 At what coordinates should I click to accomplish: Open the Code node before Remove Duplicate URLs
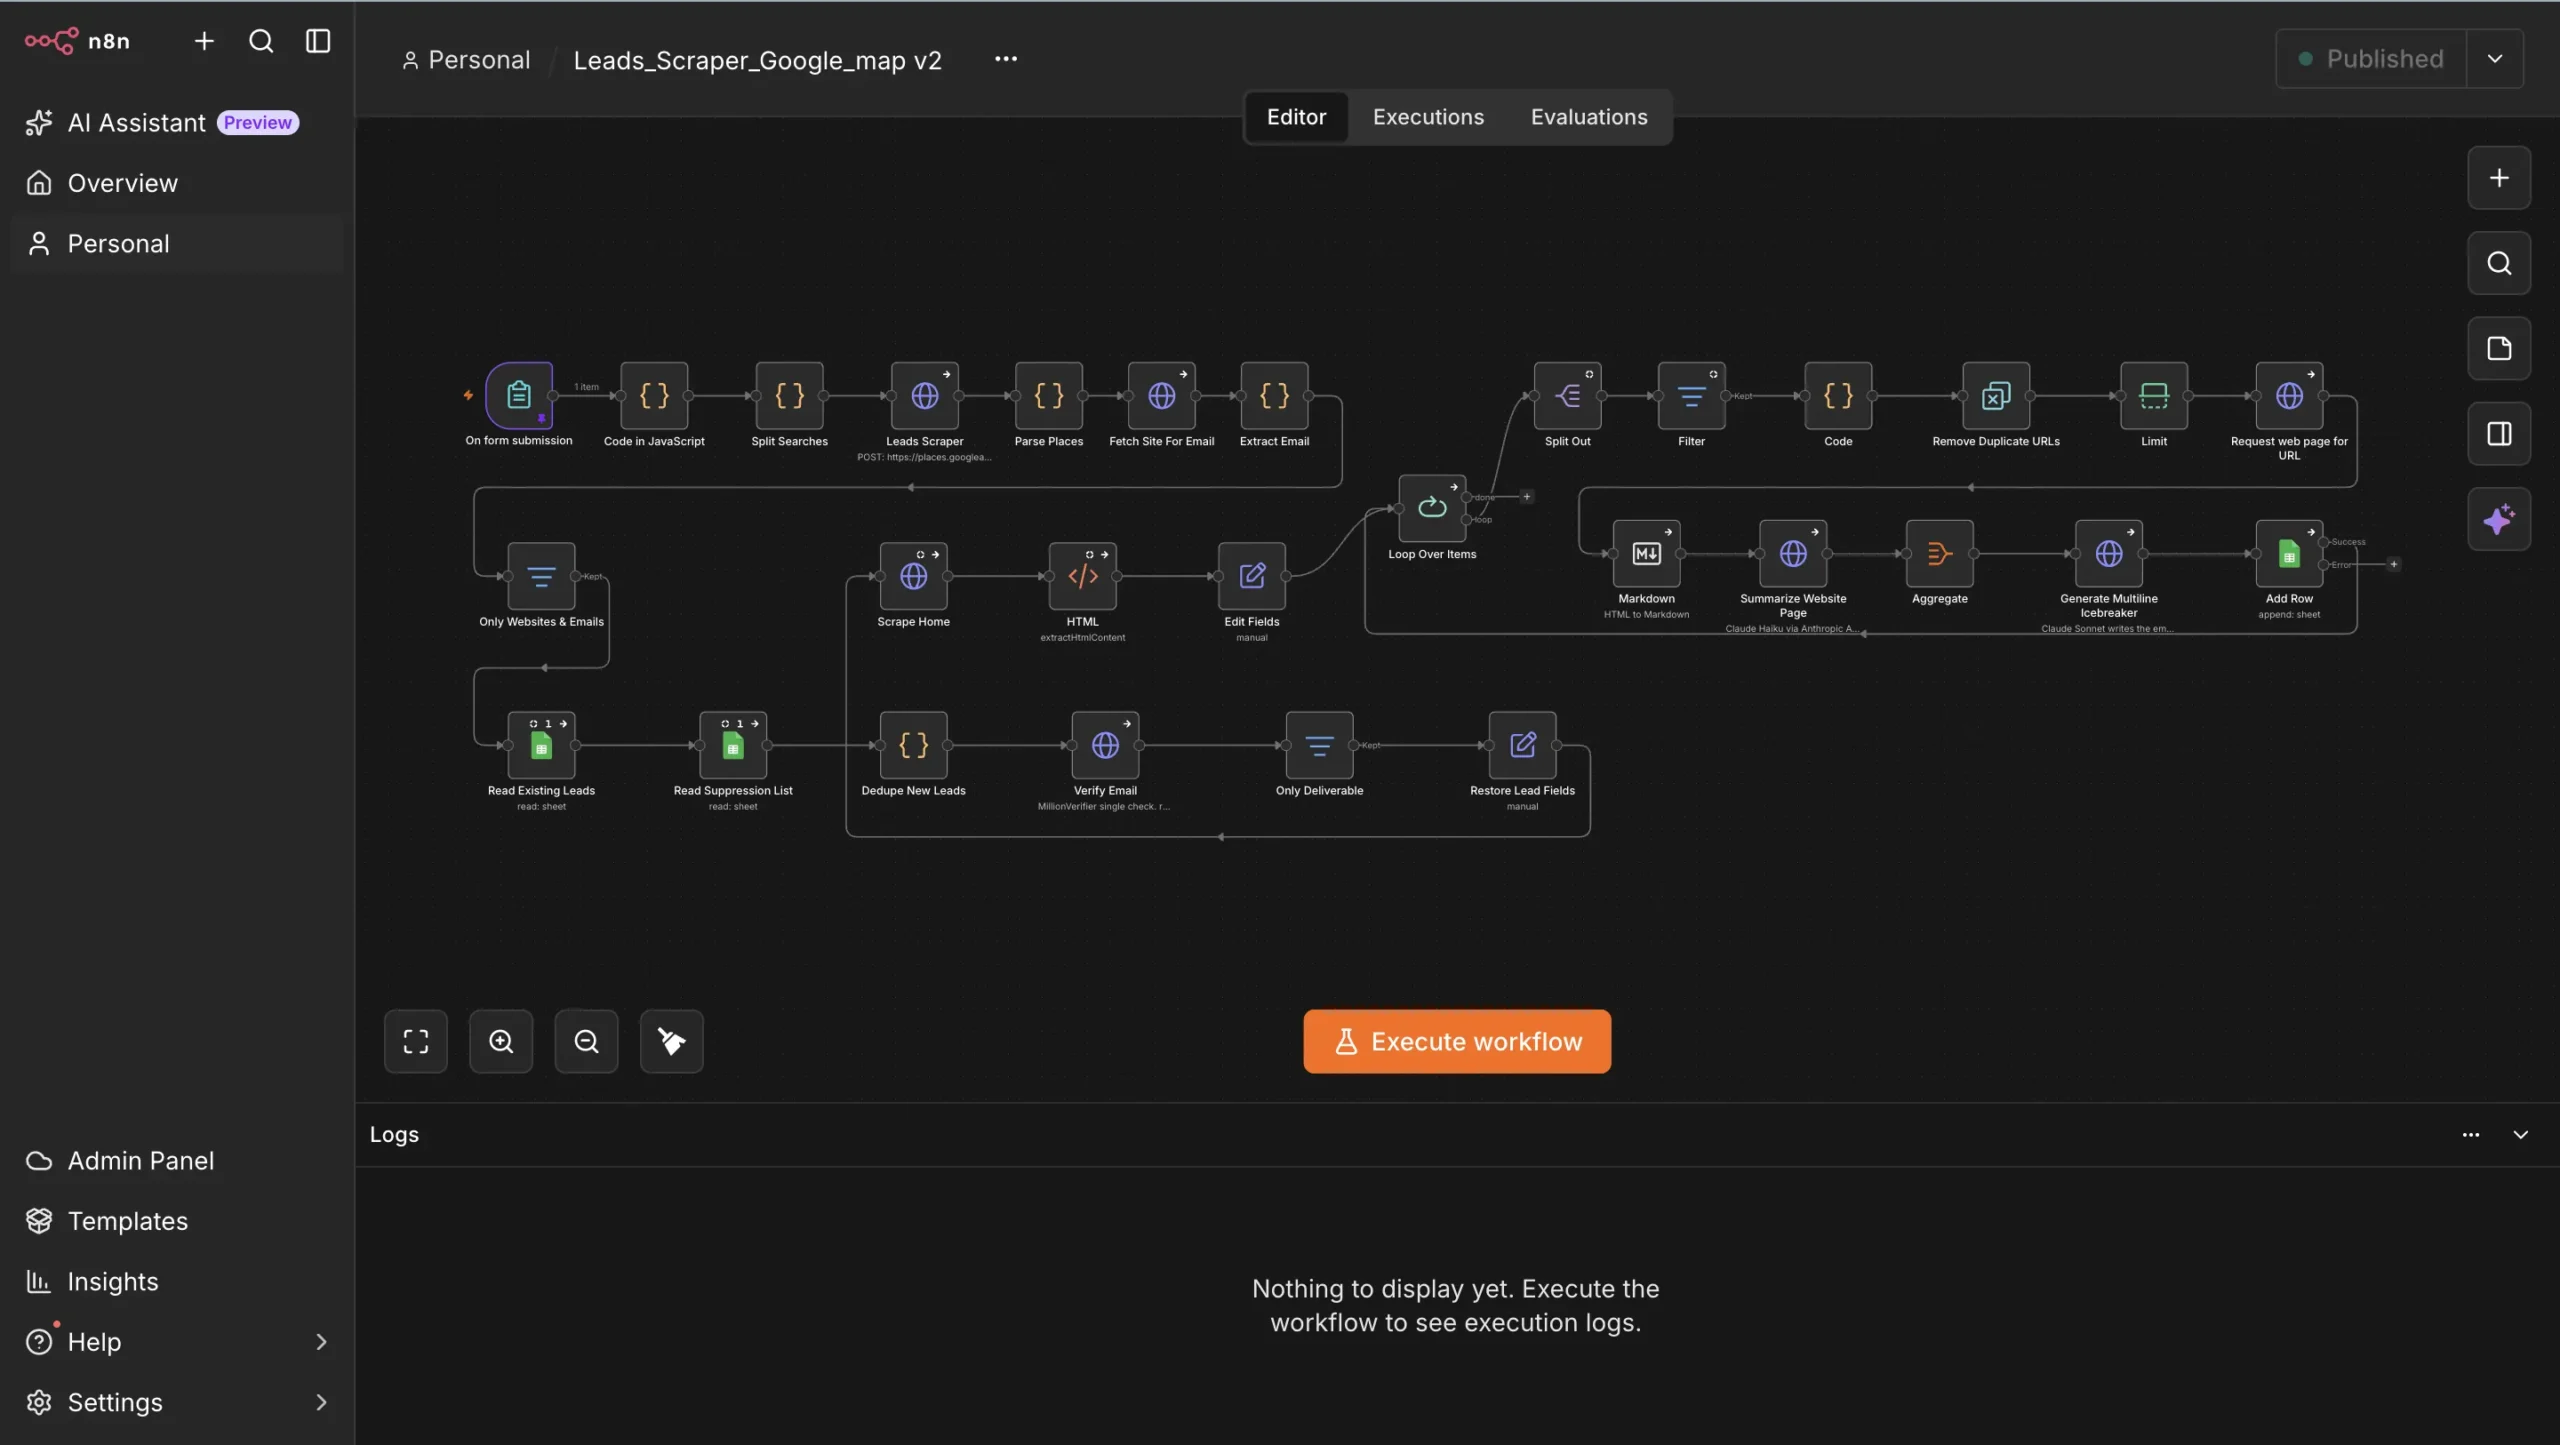[x=1838, y=395]
